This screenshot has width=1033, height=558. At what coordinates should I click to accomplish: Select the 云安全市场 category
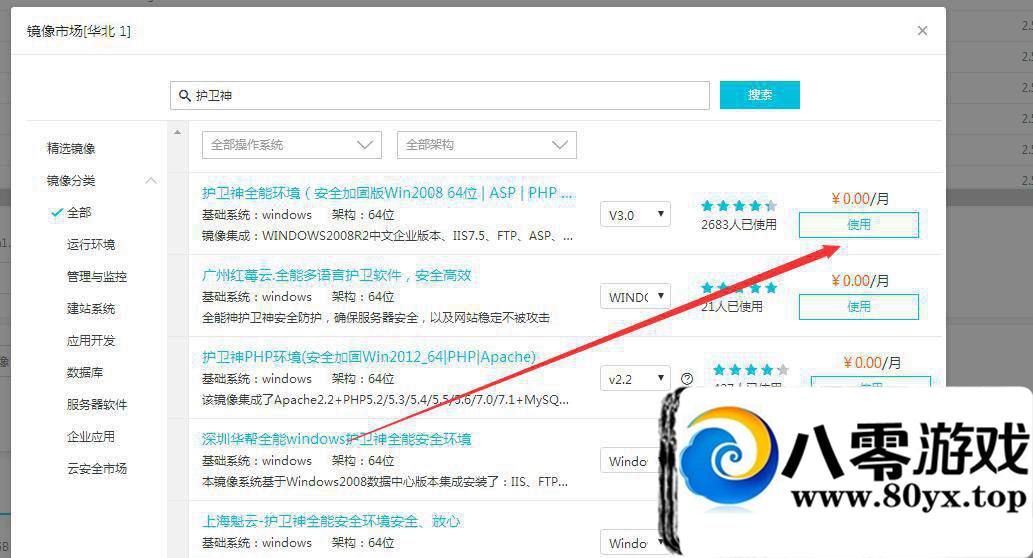pos(97,468)
